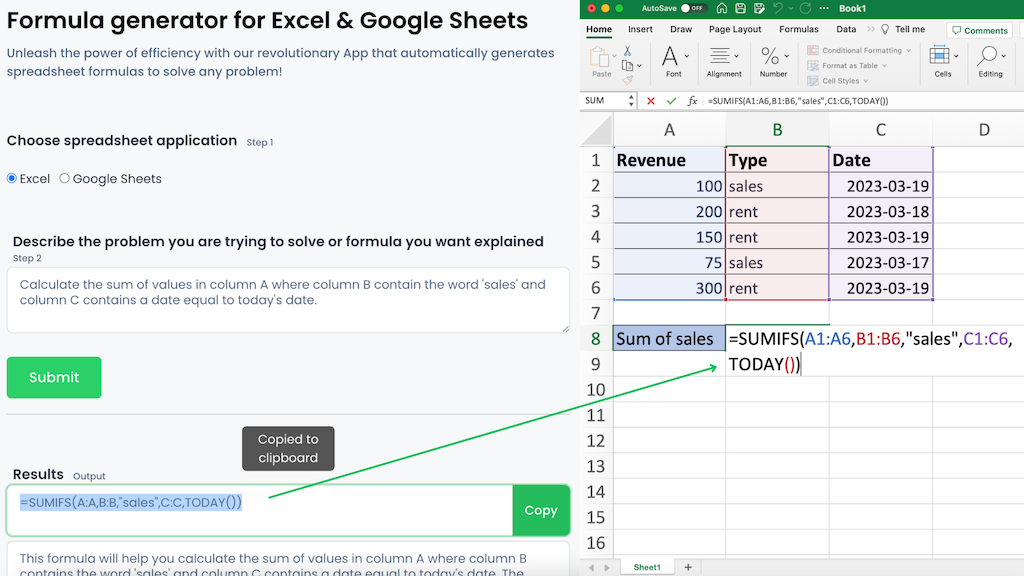Viewport: 1024px width, 576px height.
Task: Select the Format Painter icon
Action: pos(626,80)
